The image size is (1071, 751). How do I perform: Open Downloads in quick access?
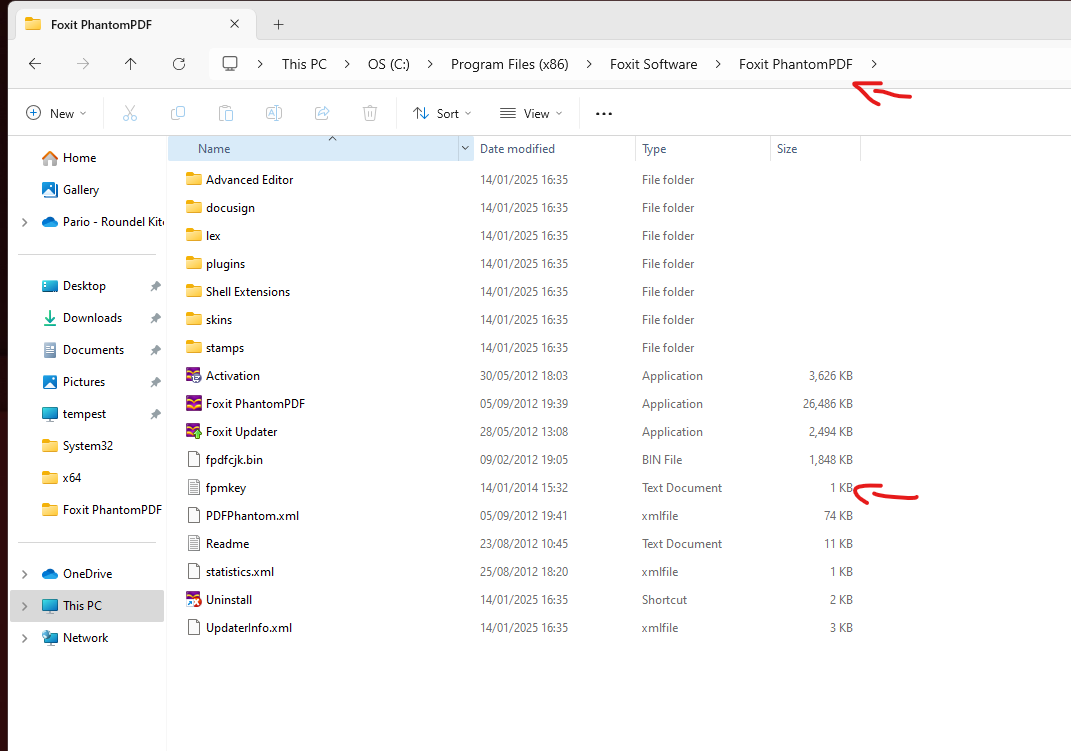(82, 318)
